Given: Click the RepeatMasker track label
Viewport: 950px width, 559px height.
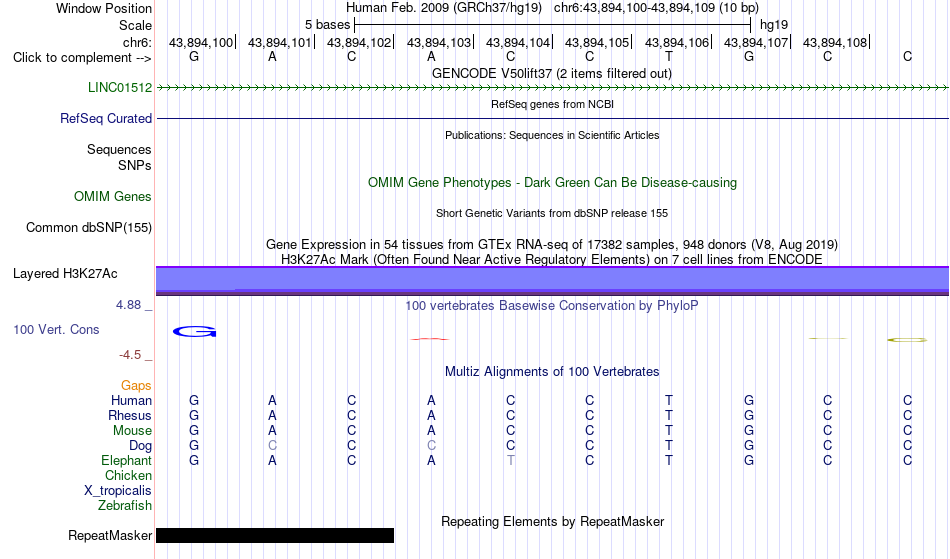Looking at the screenshot, I should (110, 535).
